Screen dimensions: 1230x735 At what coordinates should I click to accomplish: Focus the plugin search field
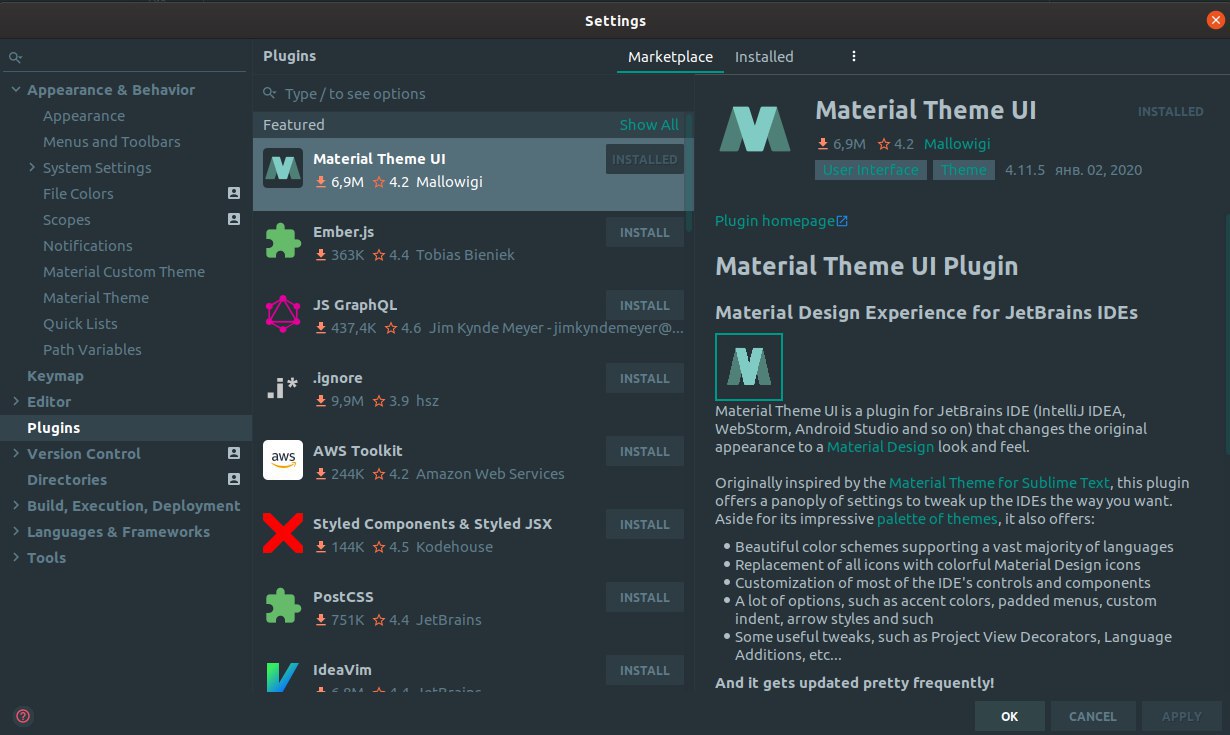click(472, 94)
